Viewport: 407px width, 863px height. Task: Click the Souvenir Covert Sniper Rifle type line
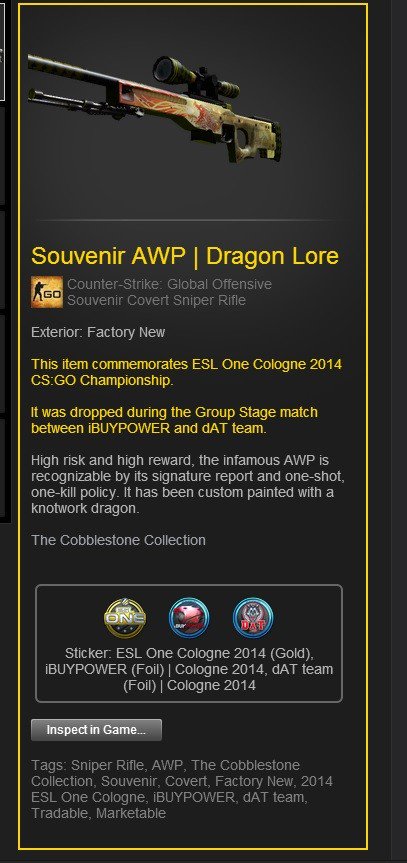coord(156,301)
